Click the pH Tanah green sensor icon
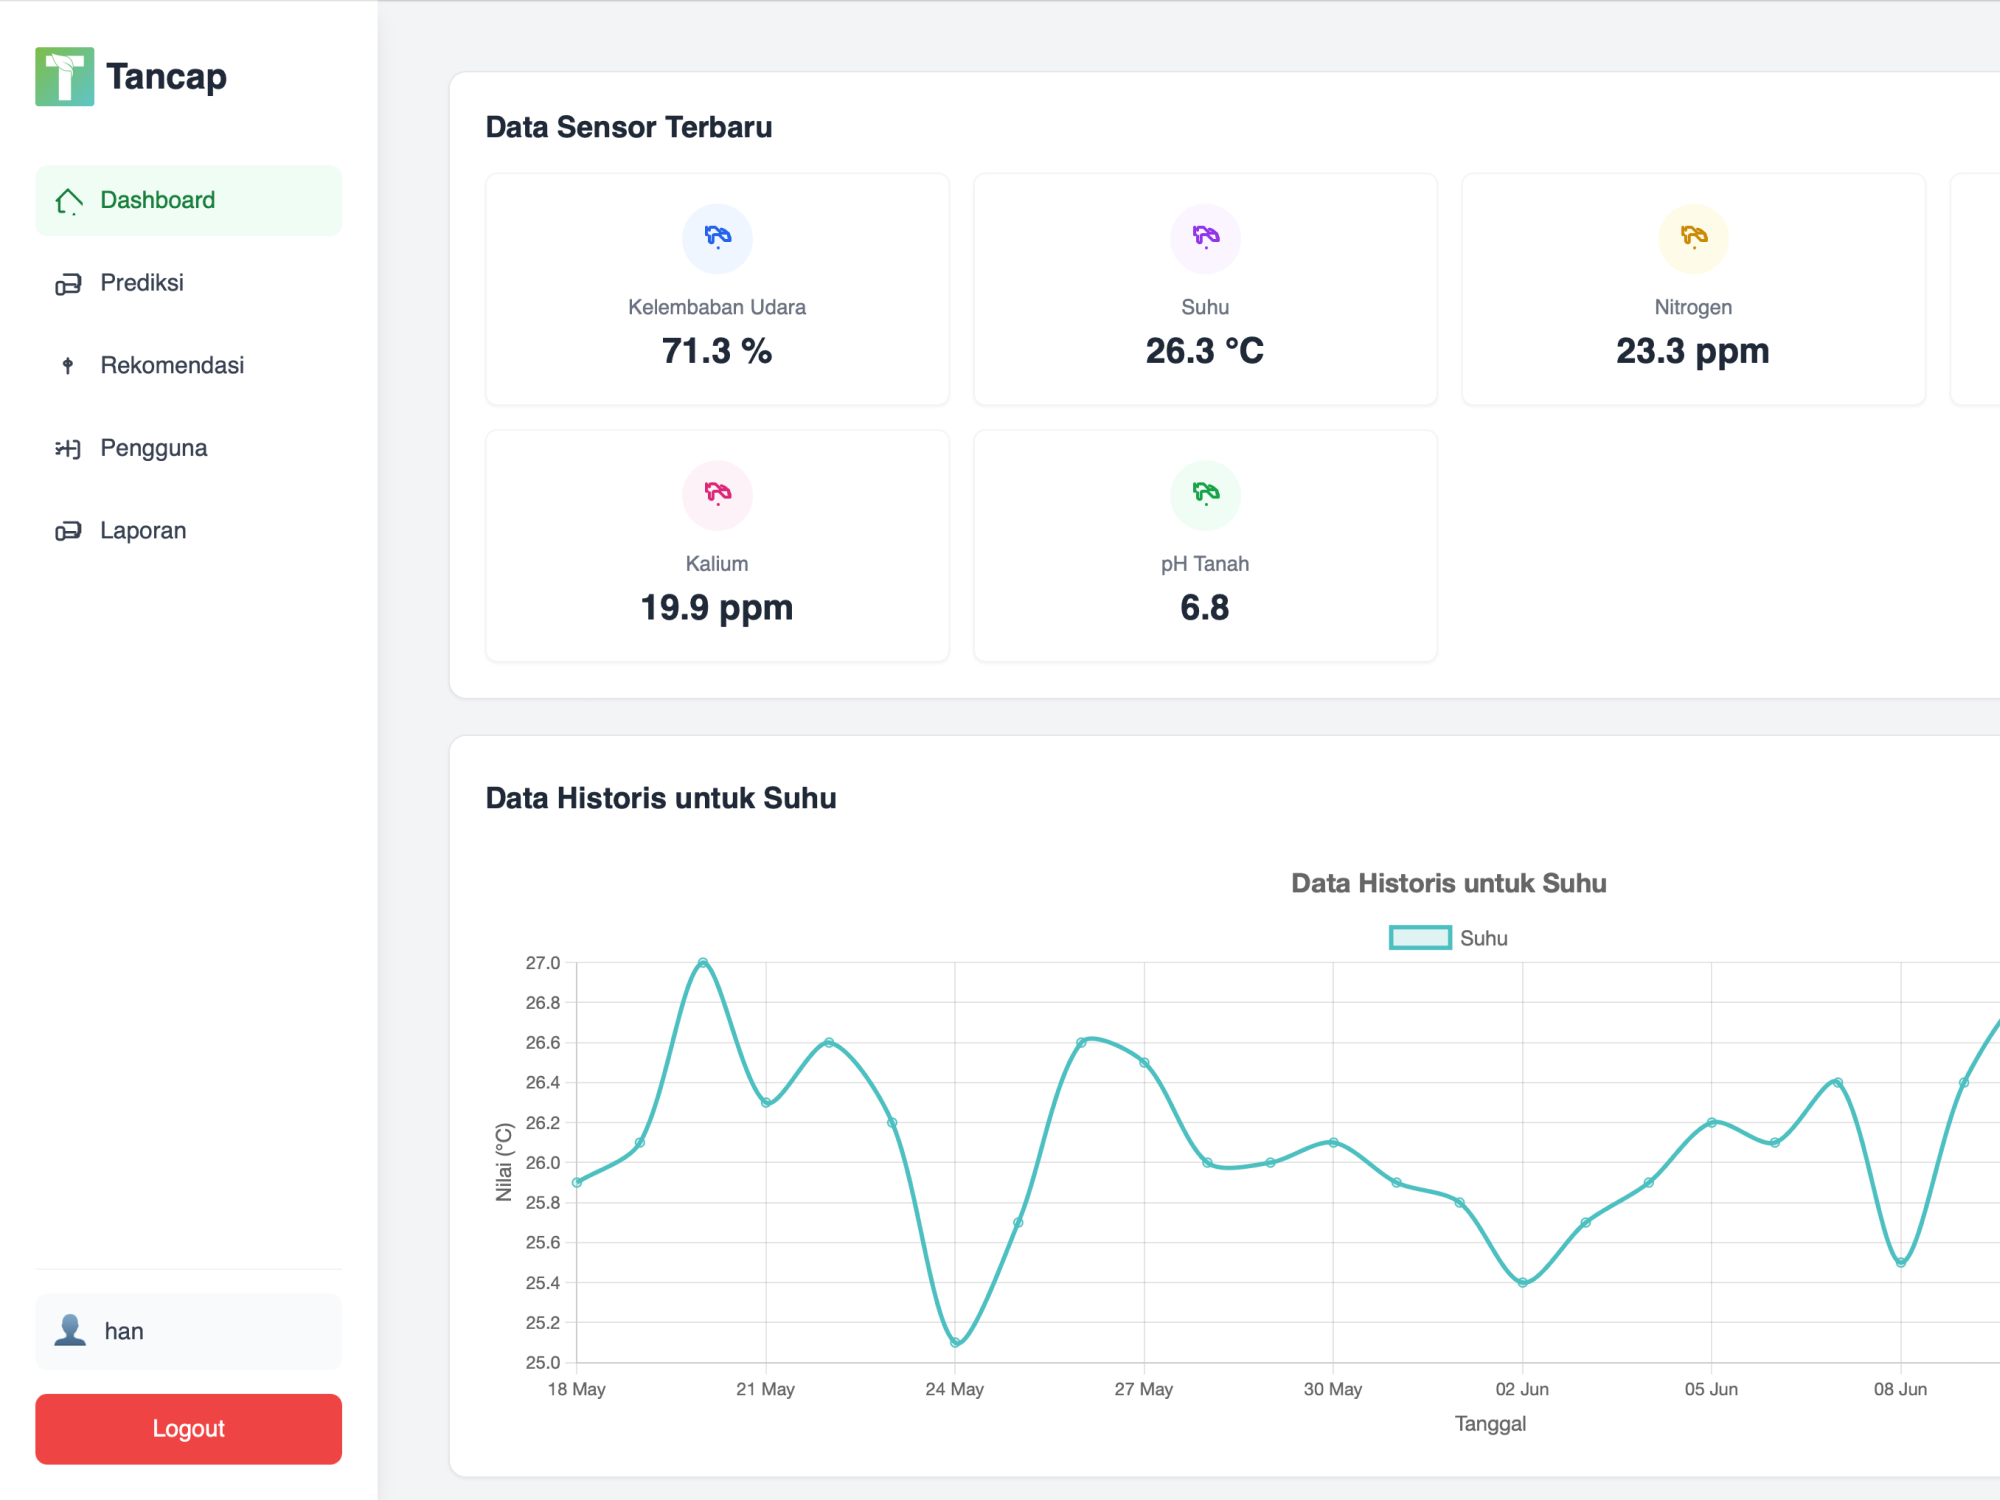2000x1500 pixels. [1205, 495]
